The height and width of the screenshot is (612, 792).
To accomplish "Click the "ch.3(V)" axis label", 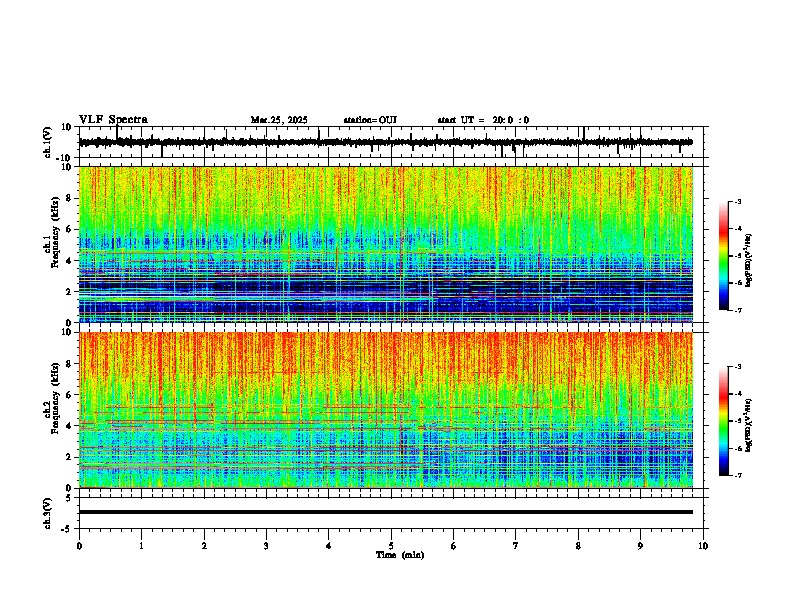I will [x=48, y=513].
